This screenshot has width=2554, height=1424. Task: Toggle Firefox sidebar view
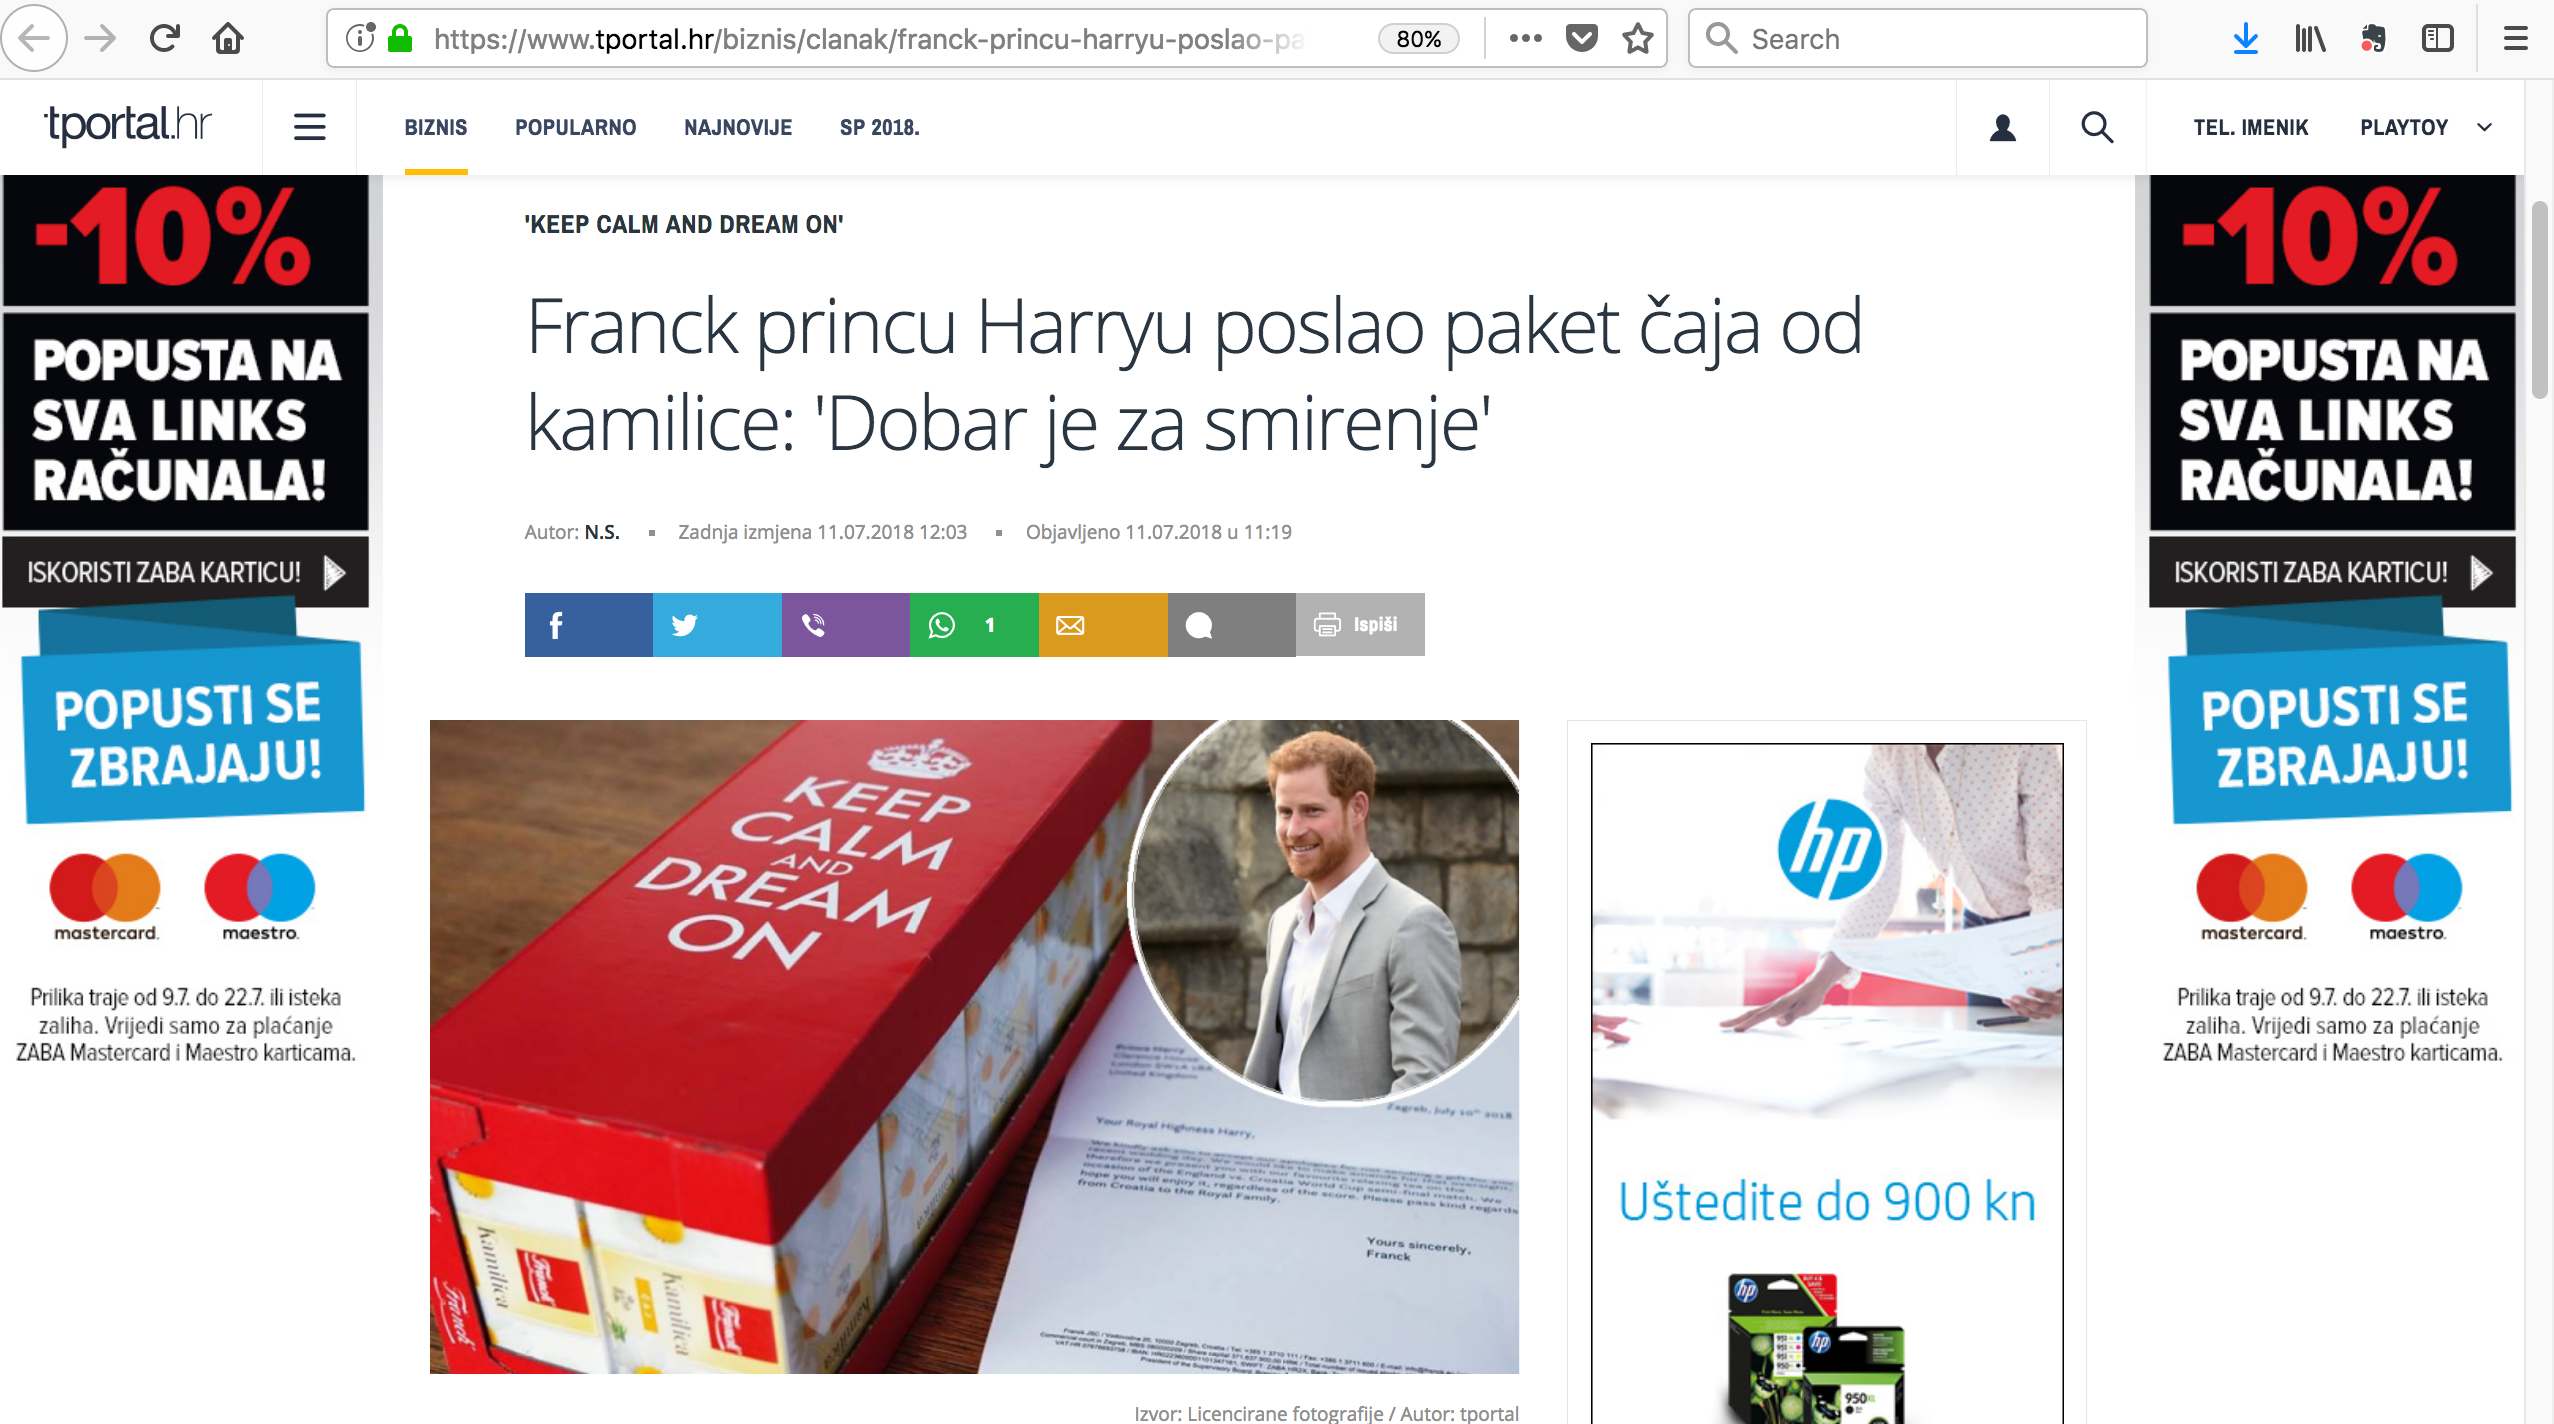pos(2437,39)
